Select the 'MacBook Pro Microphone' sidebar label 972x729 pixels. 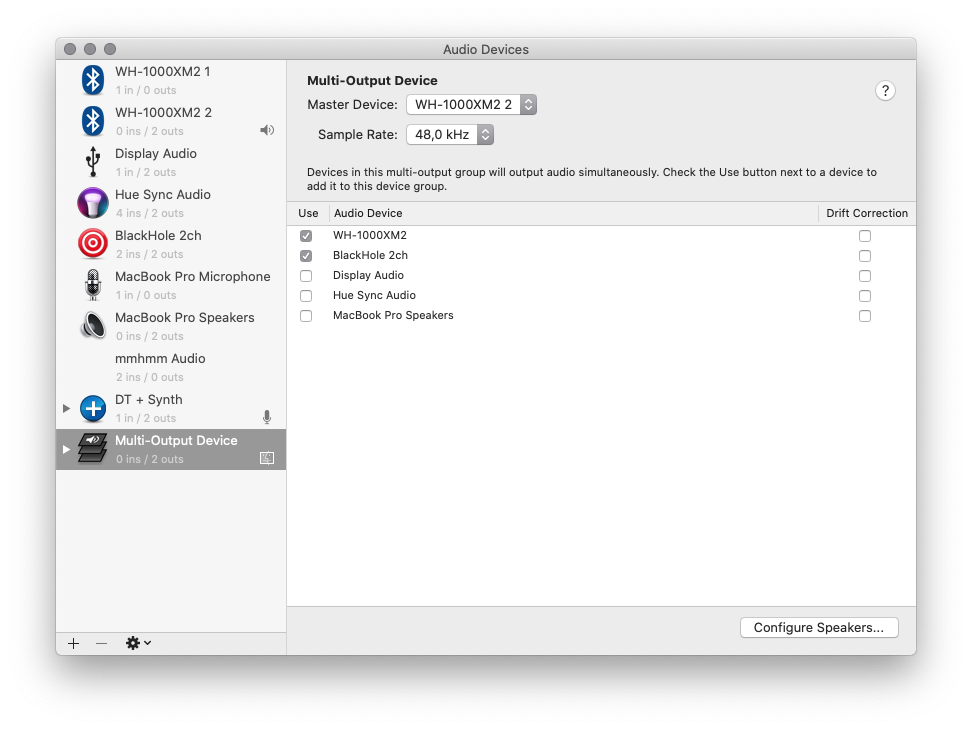[193, 276]
